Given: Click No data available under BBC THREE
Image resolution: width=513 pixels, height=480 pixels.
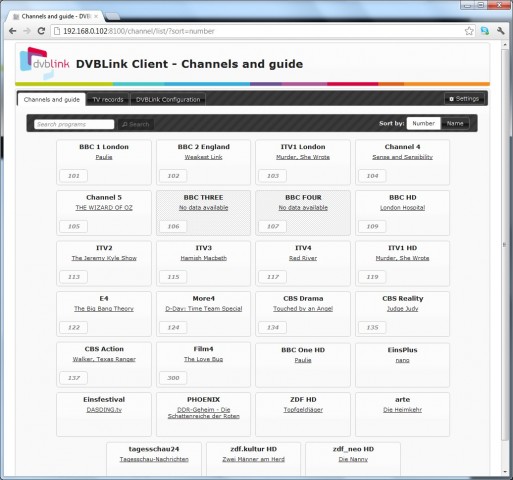Looking at the screenshot, I should (x=203, y=207).
